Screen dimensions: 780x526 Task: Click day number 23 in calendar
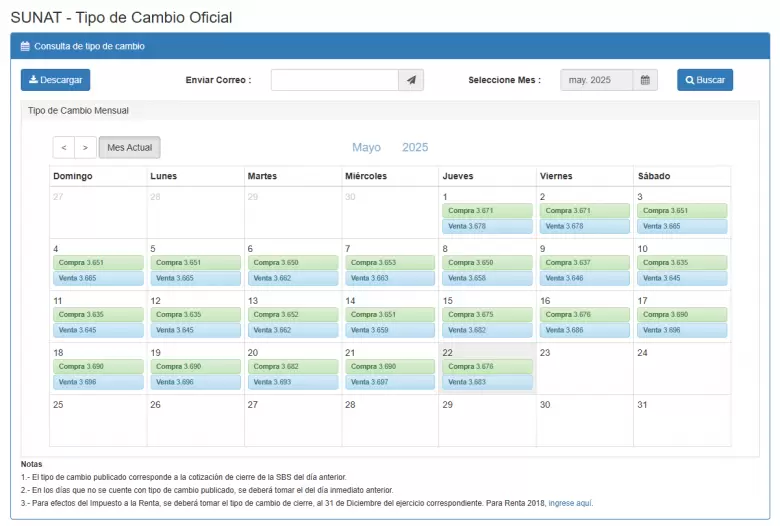coord(545,353)
